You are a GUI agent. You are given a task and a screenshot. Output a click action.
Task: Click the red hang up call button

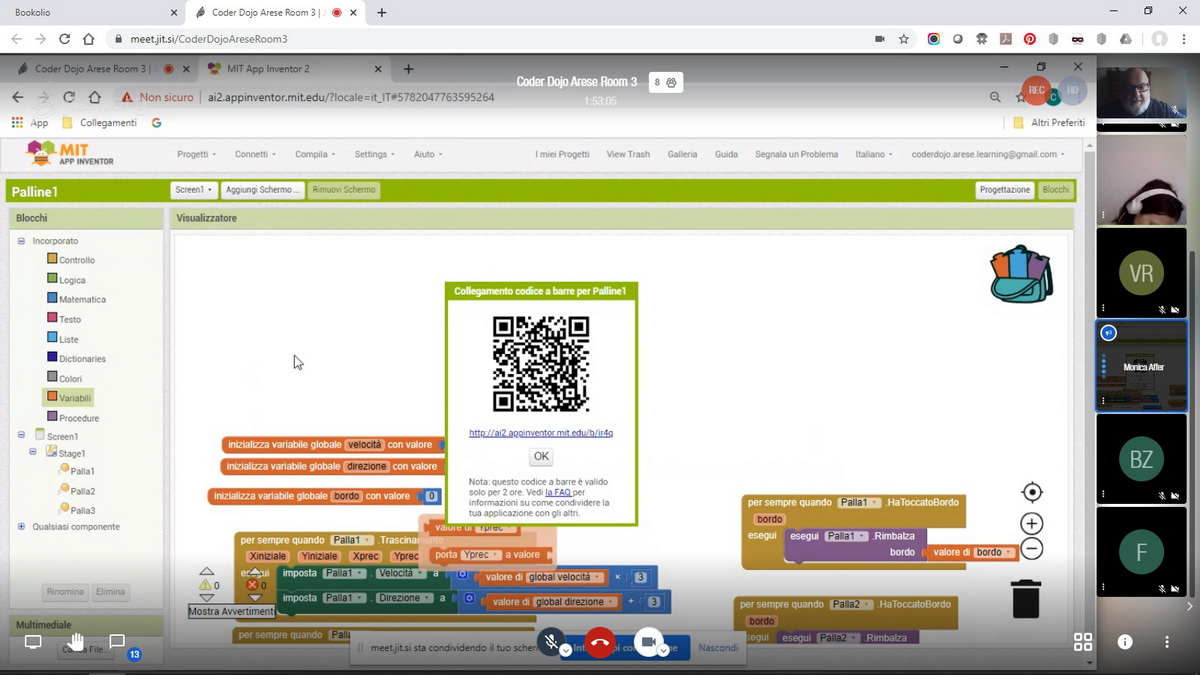tap(600, 642)
